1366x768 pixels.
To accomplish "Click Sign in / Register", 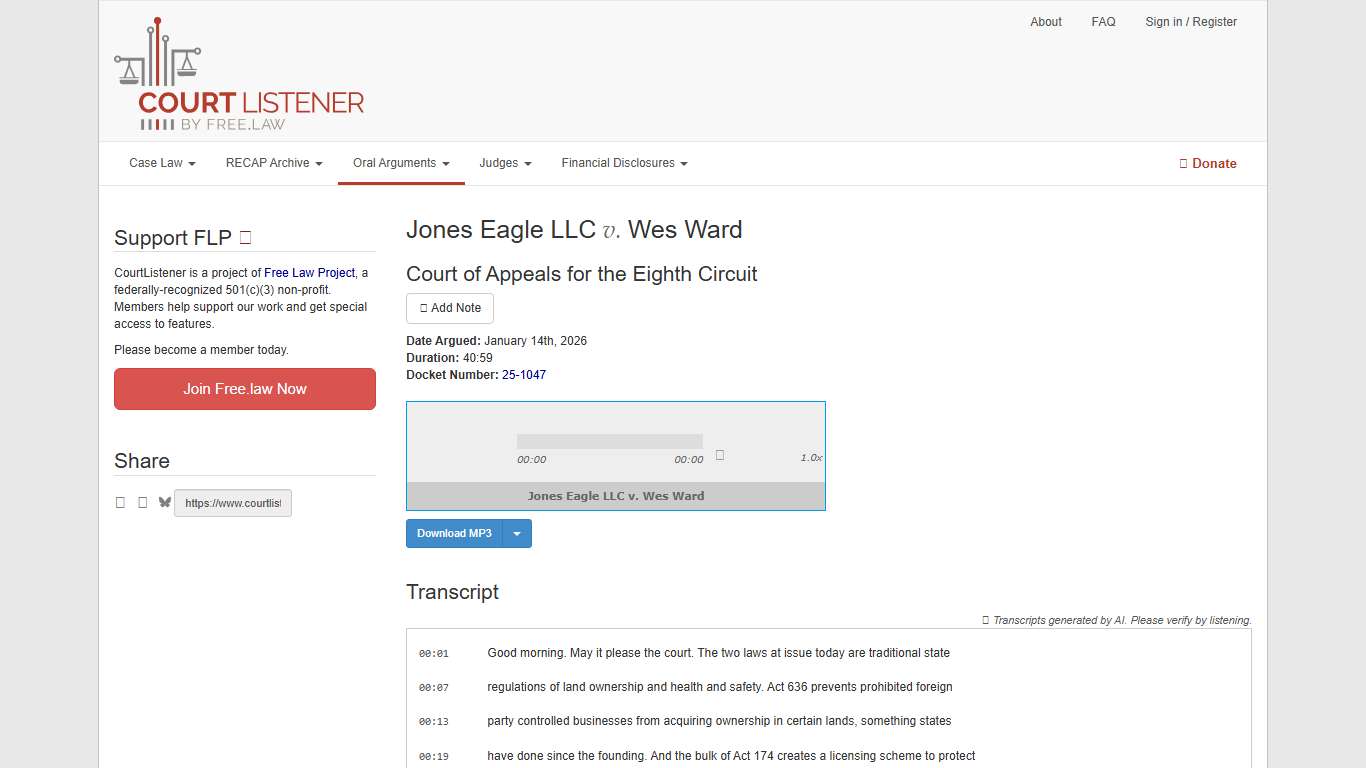I will [1190, 21].
